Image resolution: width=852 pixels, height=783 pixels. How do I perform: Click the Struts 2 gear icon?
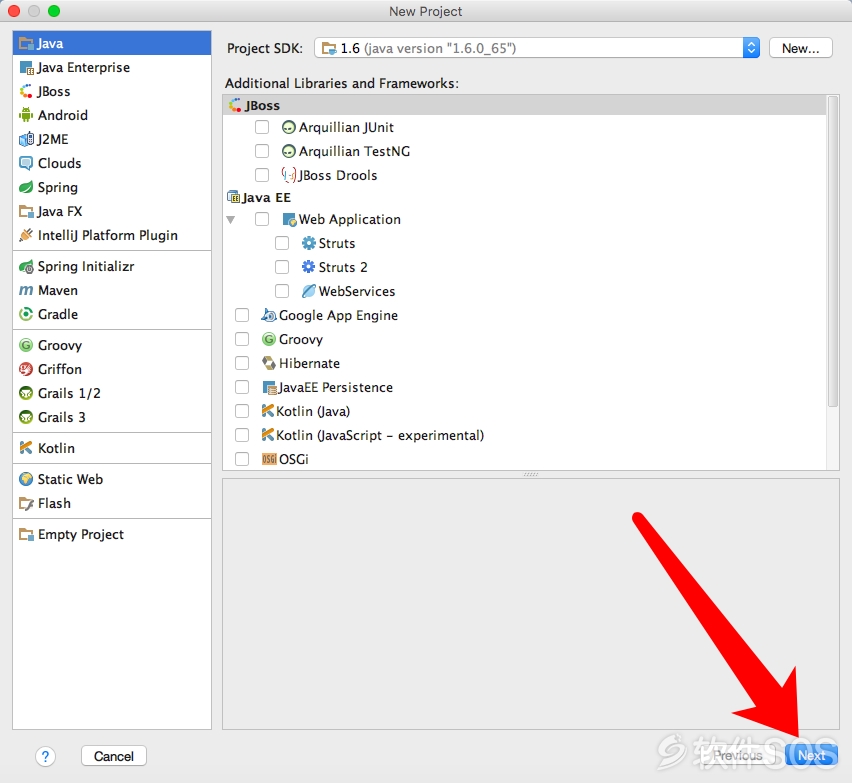click(x=309, y=267)
